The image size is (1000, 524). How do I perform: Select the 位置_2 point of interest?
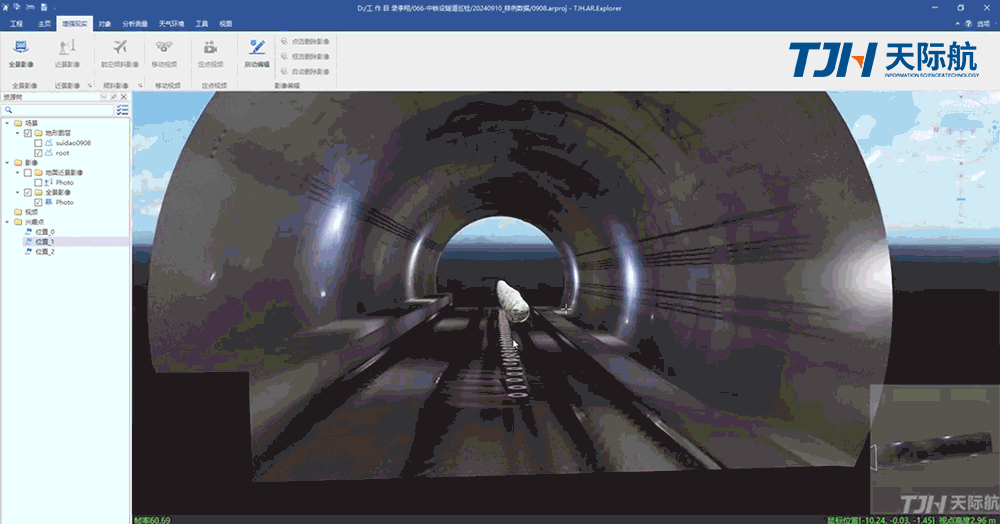click(x=44, y=252)
